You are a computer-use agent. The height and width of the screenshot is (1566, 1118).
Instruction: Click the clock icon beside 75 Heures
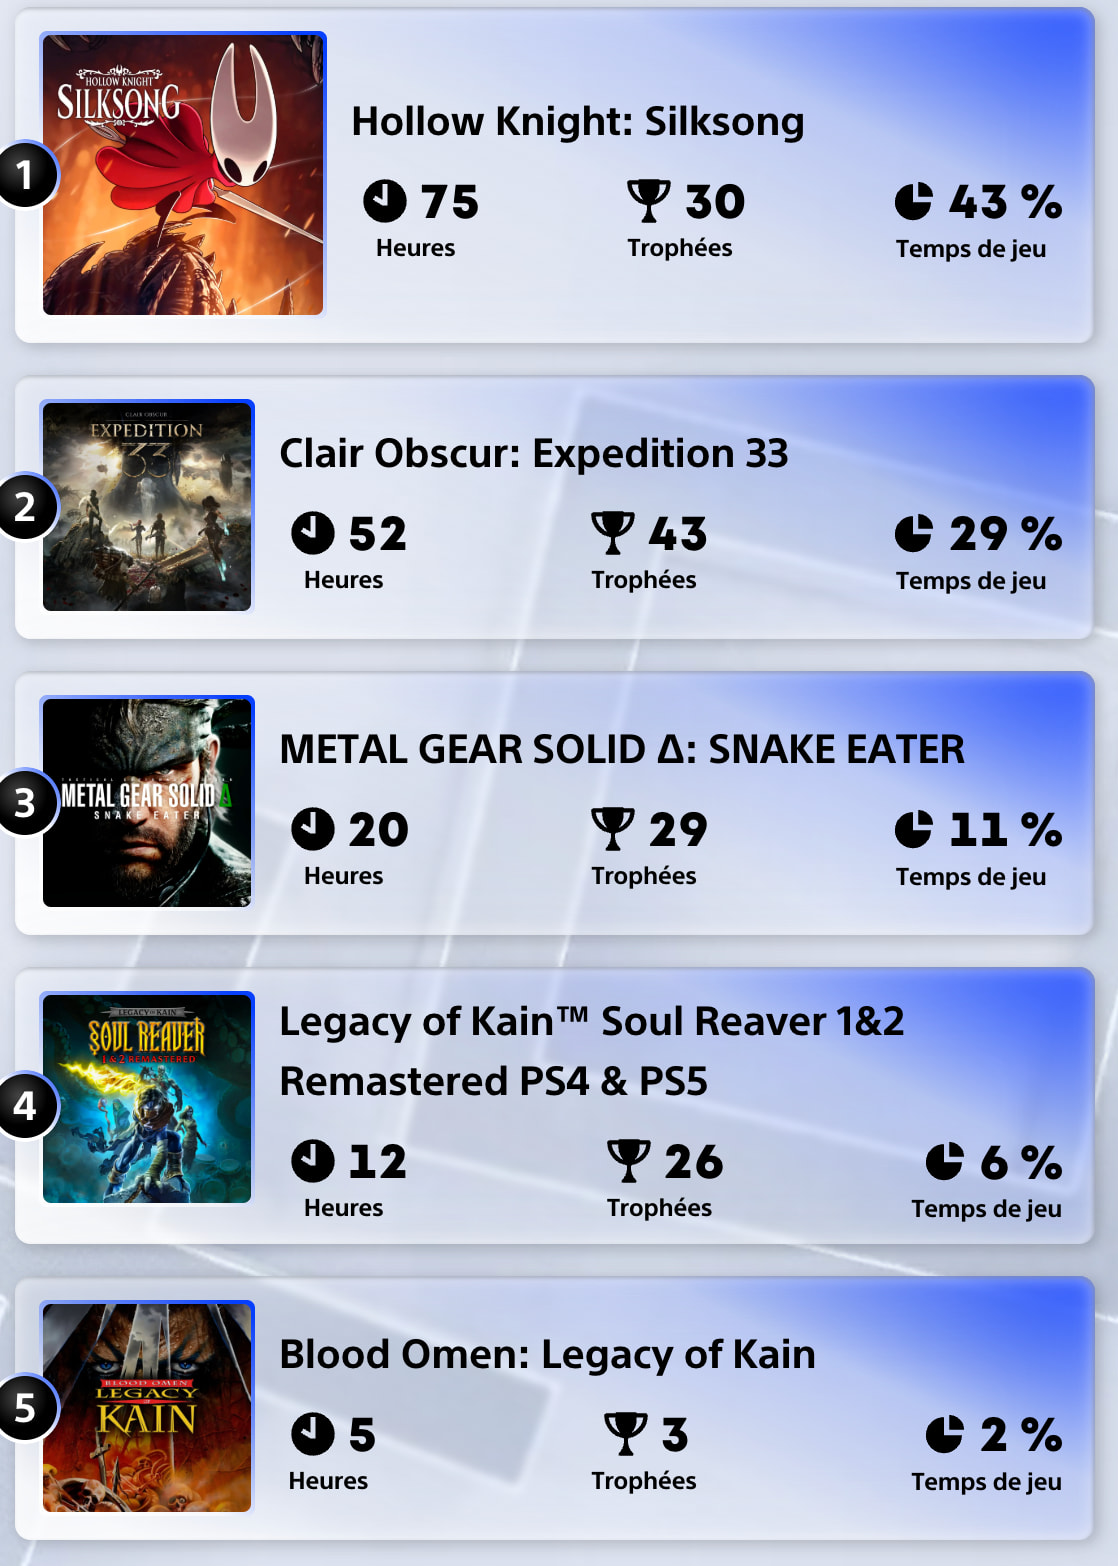(385, 201)
